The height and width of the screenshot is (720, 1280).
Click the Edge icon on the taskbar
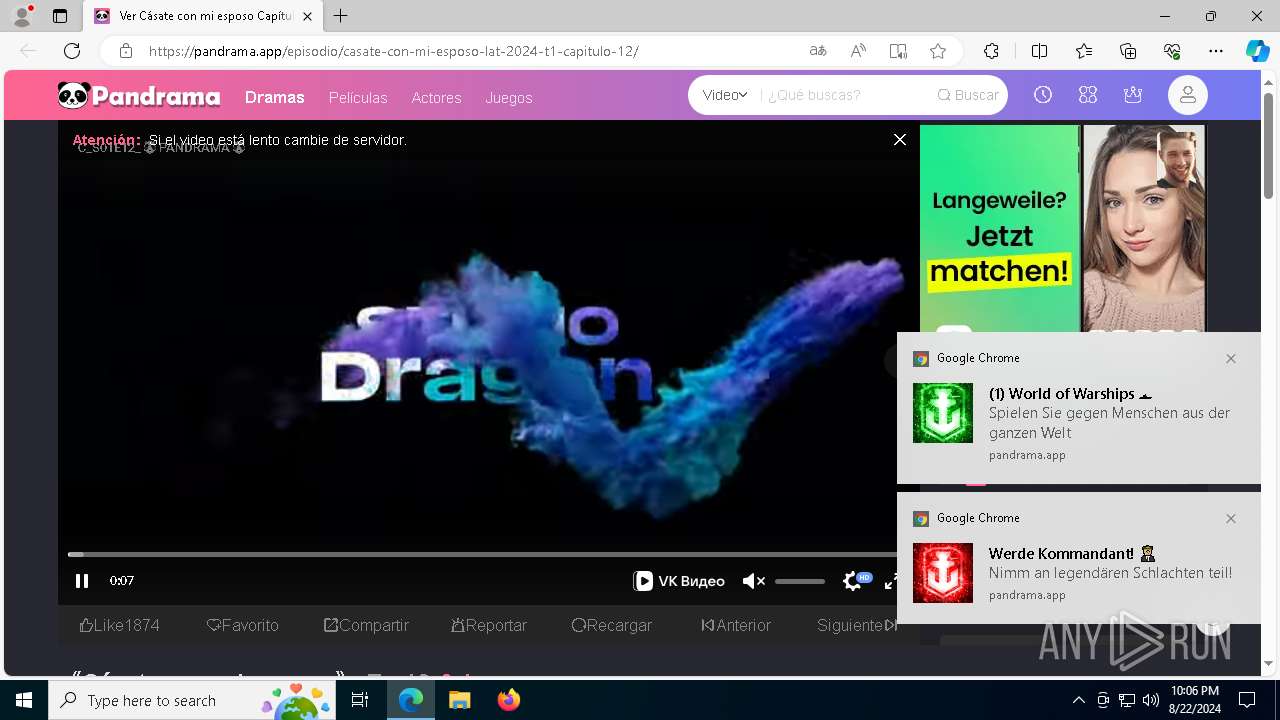pyautogui.click(x=411, y=700)
